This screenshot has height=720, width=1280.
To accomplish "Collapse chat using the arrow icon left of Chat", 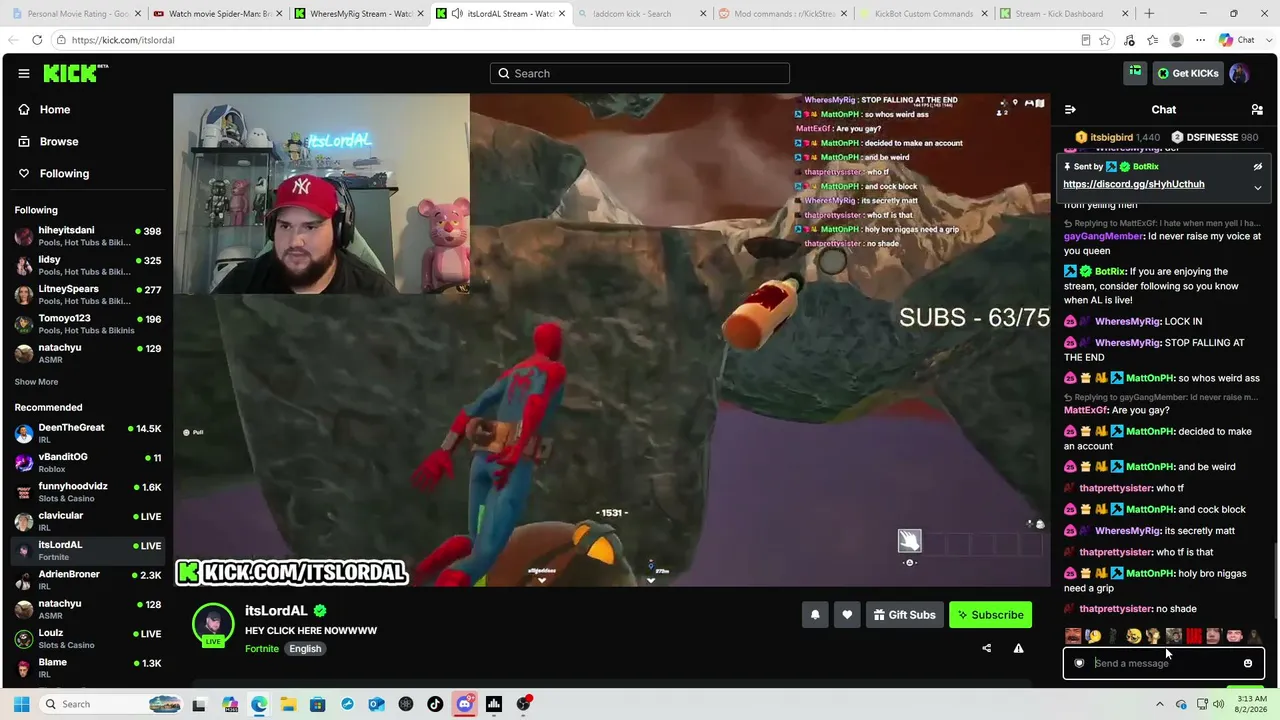I will (x=1070, y=110).
